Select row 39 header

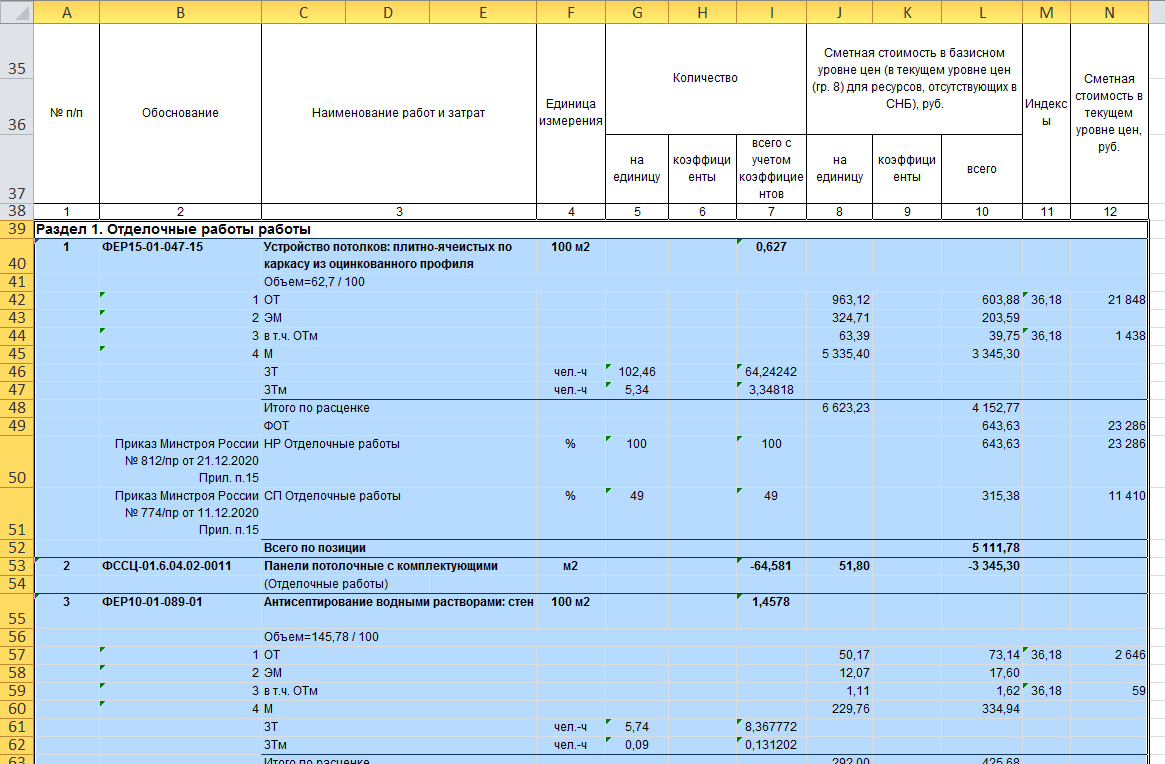point(16,229)
